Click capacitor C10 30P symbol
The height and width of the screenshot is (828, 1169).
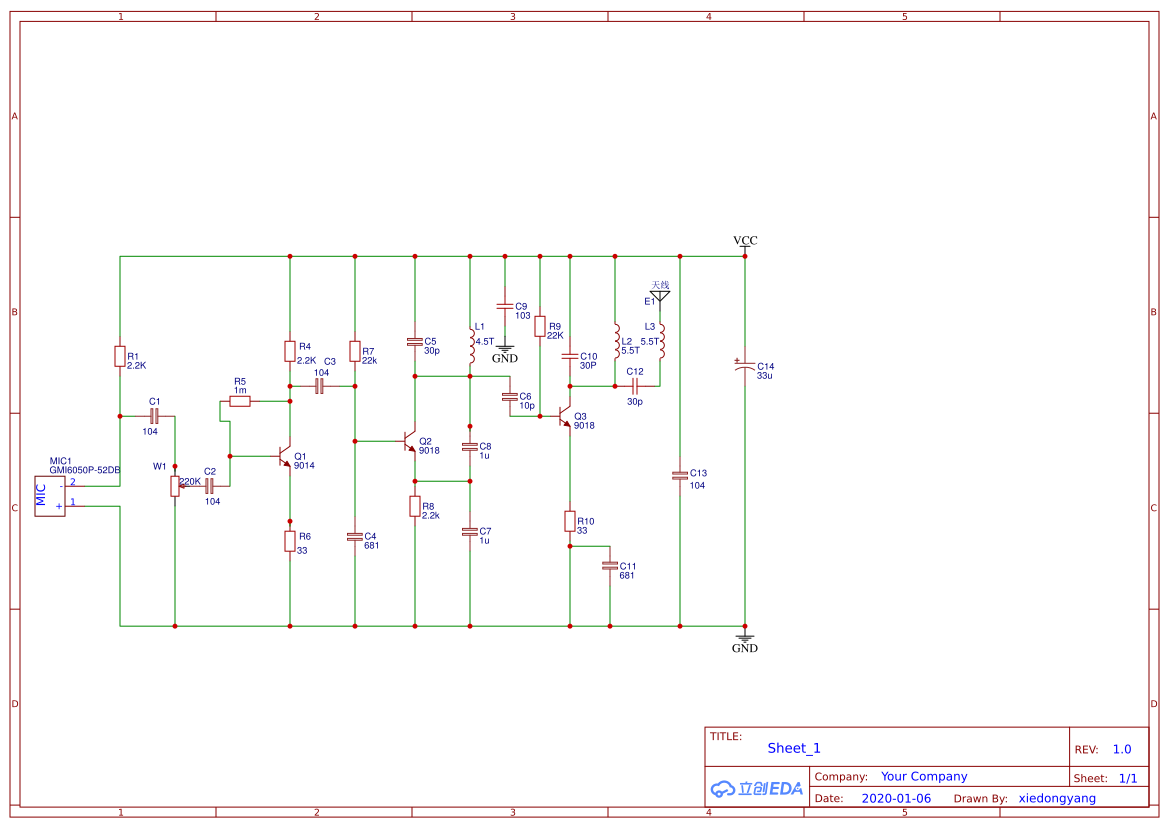tap(570, 356)
